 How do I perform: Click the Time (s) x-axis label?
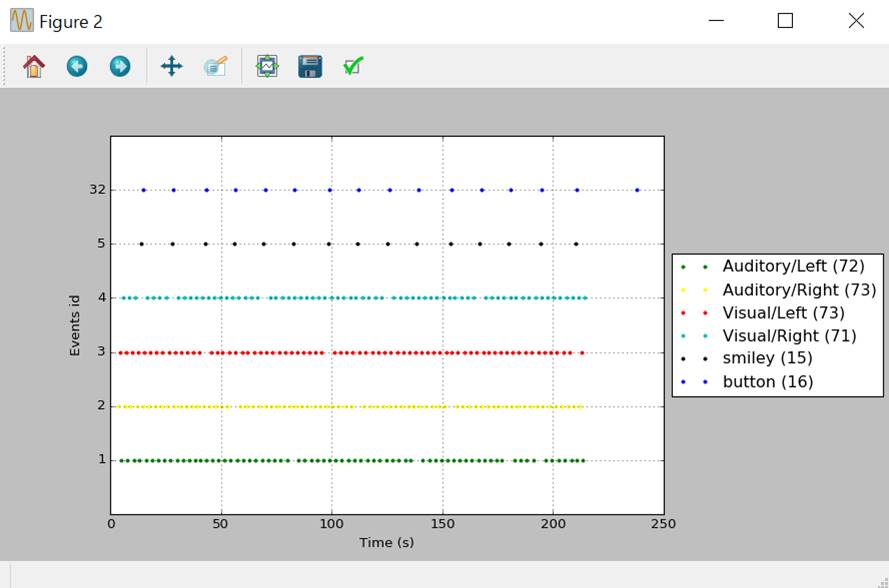tap(386, 543)
